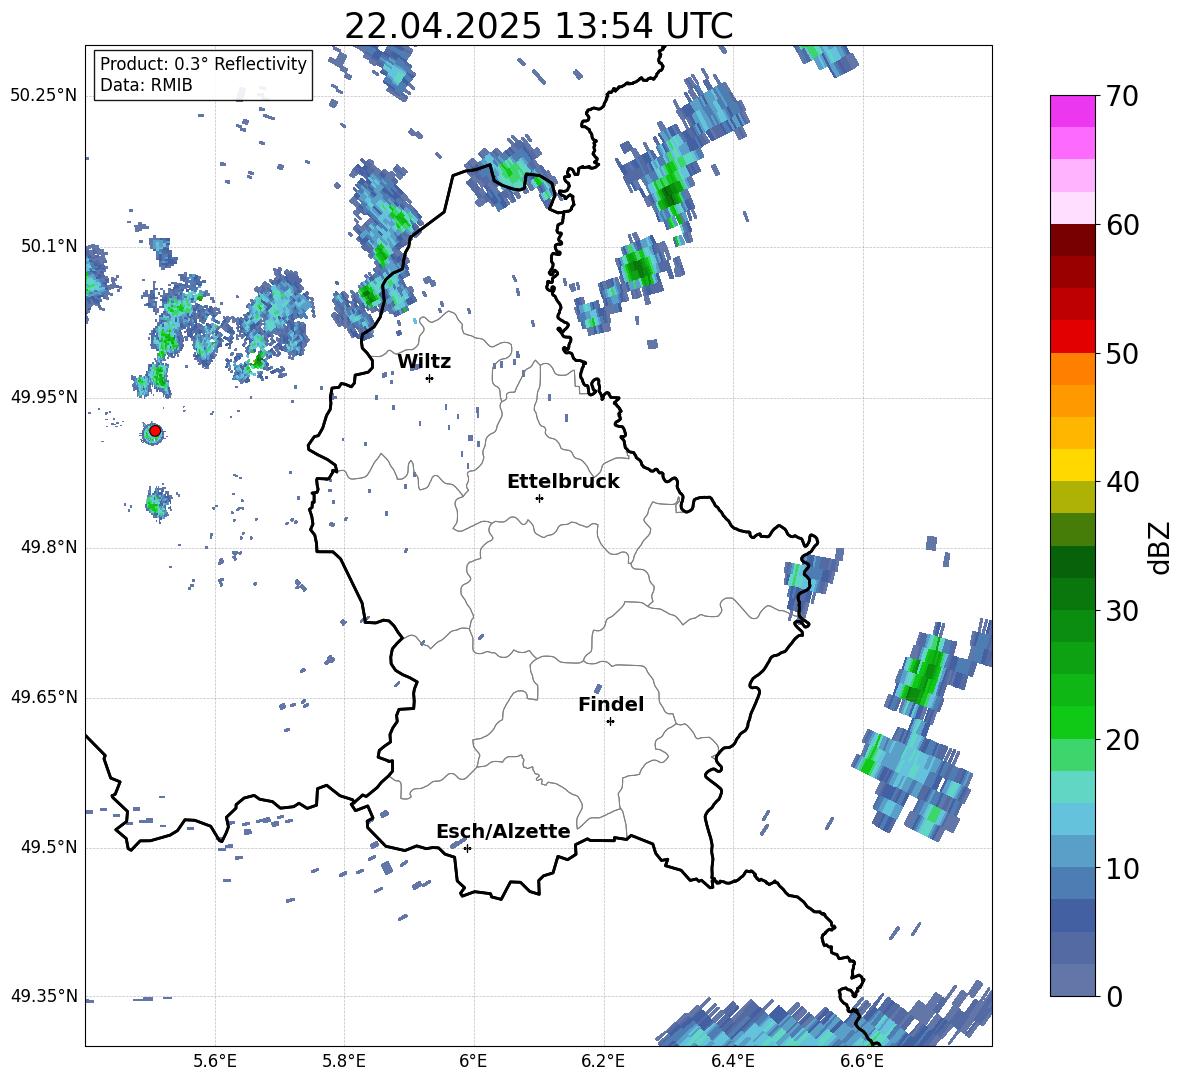
Task: Click the yellow colorbar segment above 40
Action: point(1072,465)
